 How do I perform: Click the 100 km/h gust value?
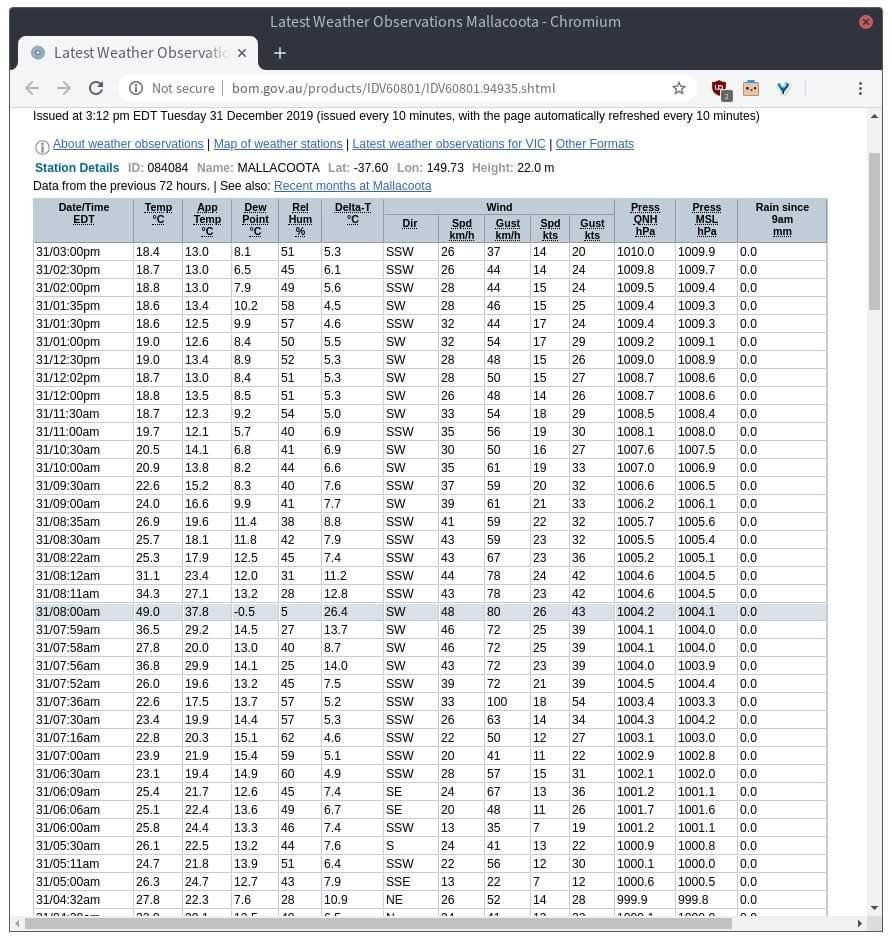pos(497,702)
